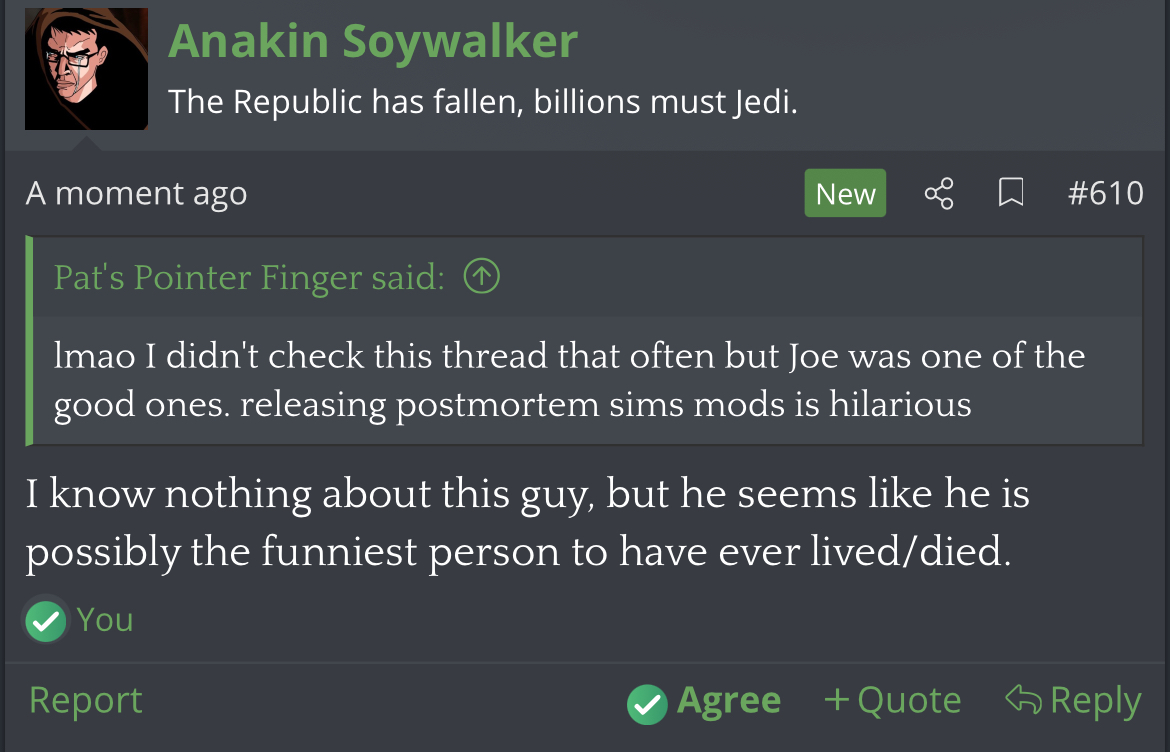Image resolution: width=1170 pixels, height=752 pixels.
Task: Click the curved arrow icon next to Reply
Action: point(1023,700)
